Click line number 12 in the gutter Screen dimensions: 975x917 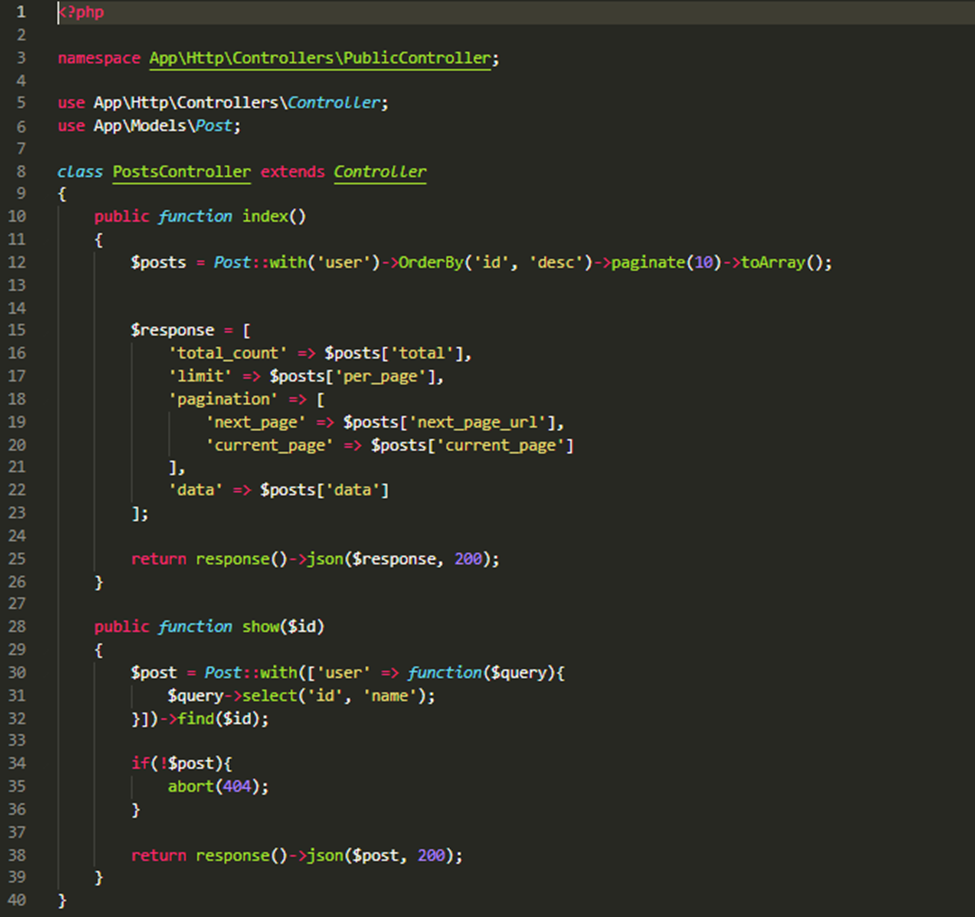[x=16, y=262]
